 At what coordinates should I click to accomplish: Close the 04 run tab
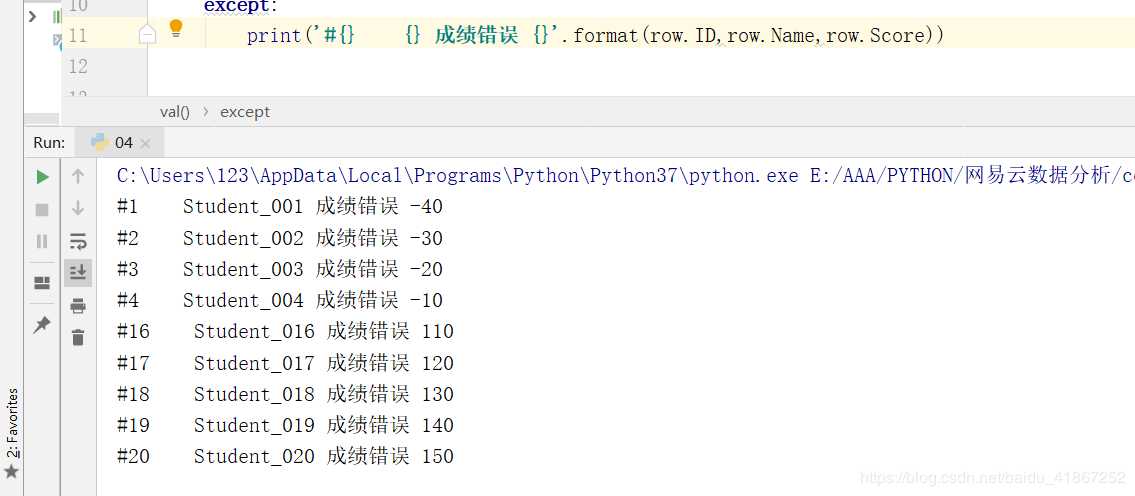tap(145, 143)
